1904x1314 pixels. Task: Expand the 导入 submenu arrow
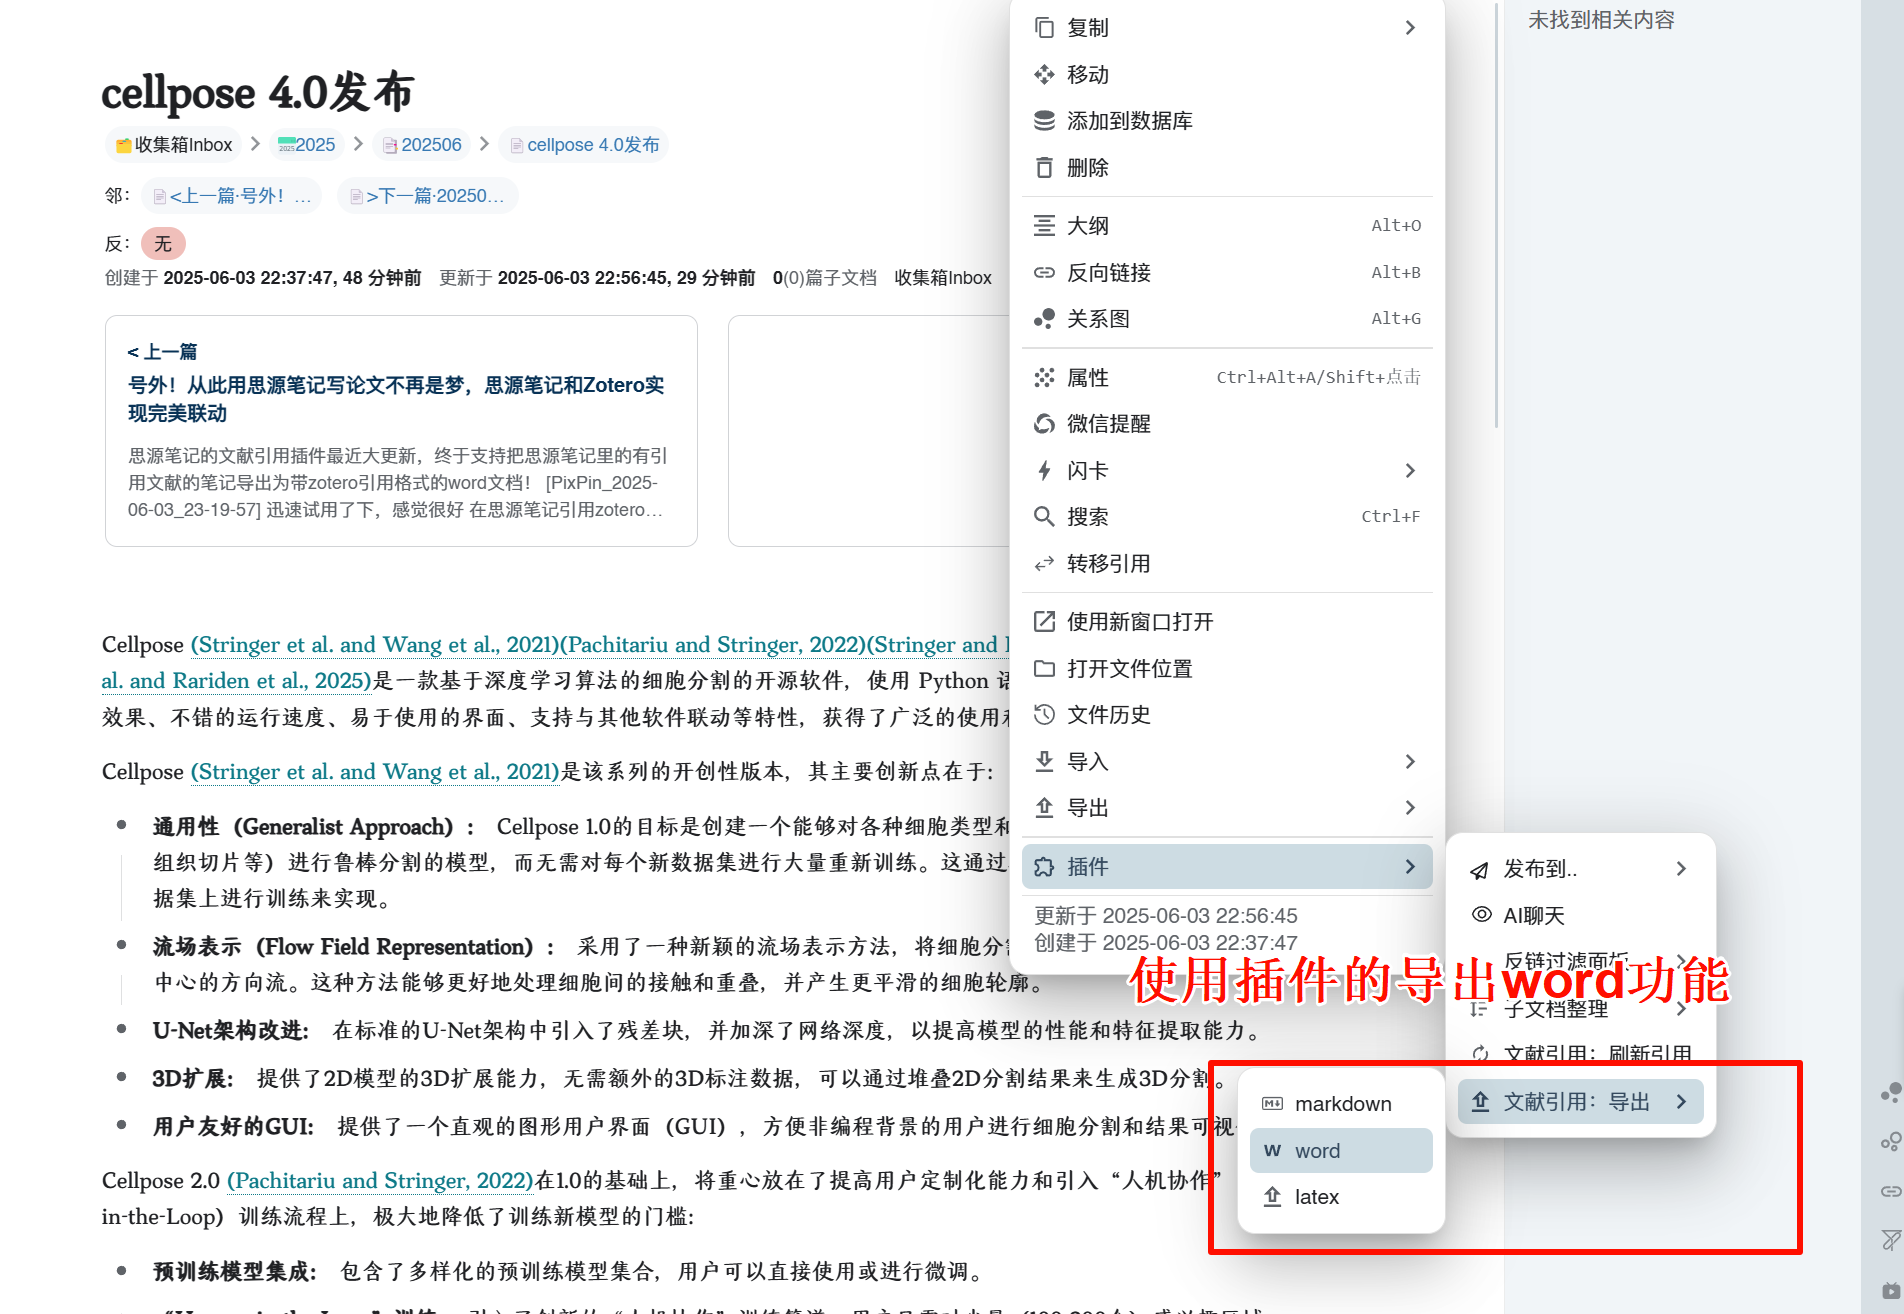(x=1410, y=762)
